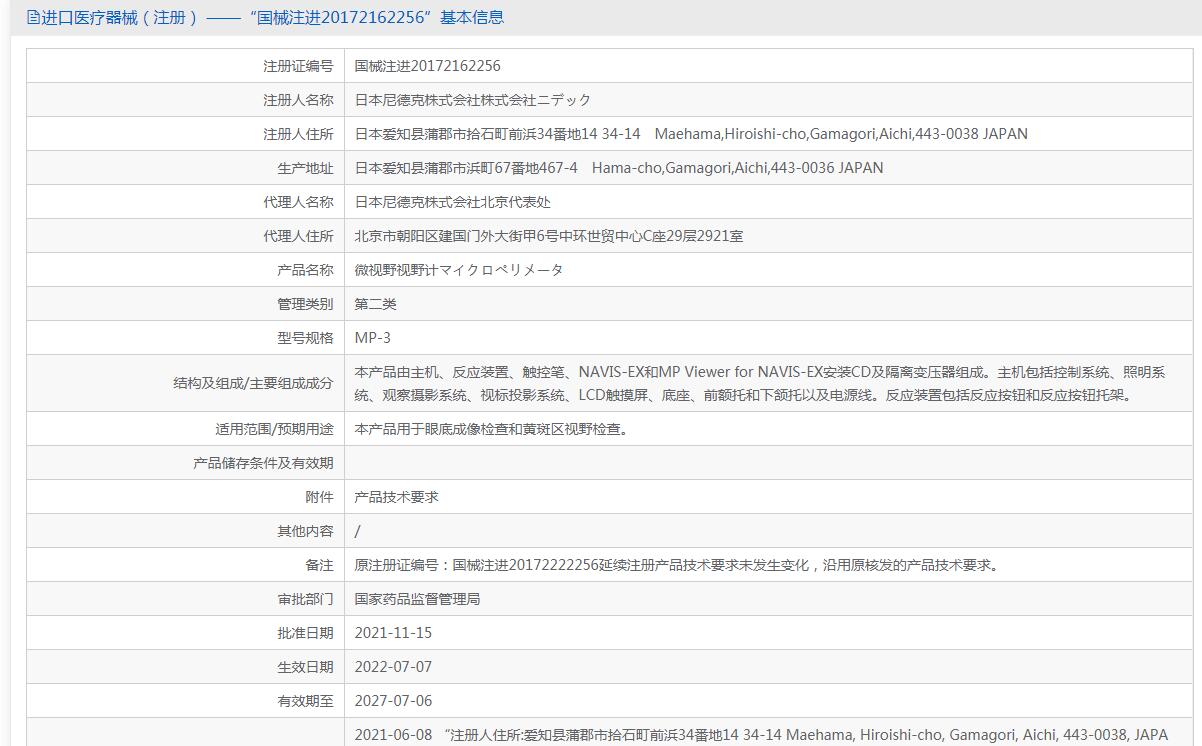Select the remark text starting 原注册证编号
Screen dimensions: 1202x746
677,565
